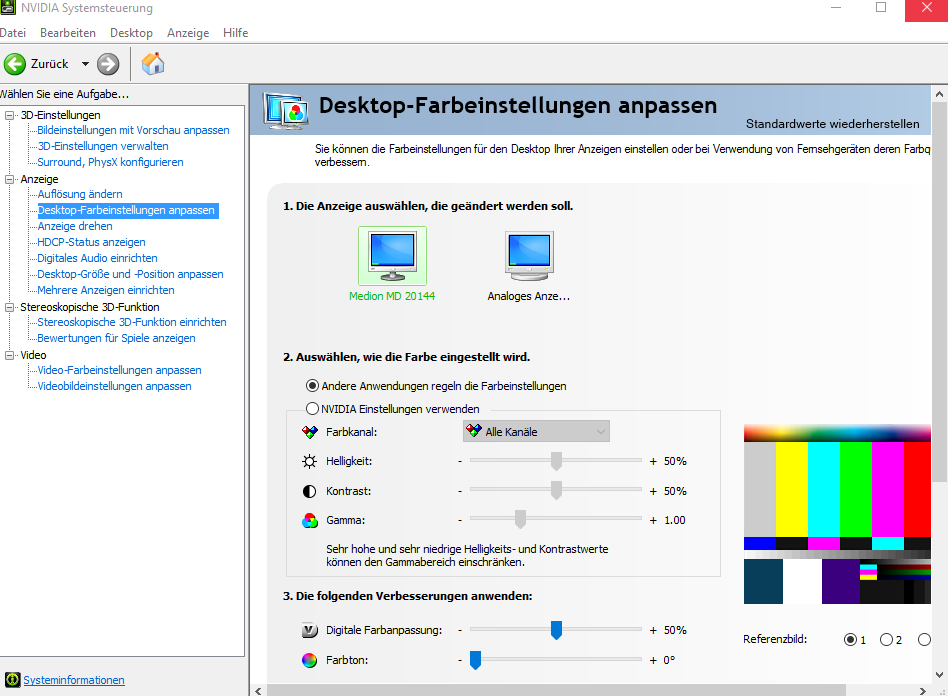The width and height of the screenshot is (948, 696).
Task: Click the Helligkeit sun icon
Action: tap(310, 461)
